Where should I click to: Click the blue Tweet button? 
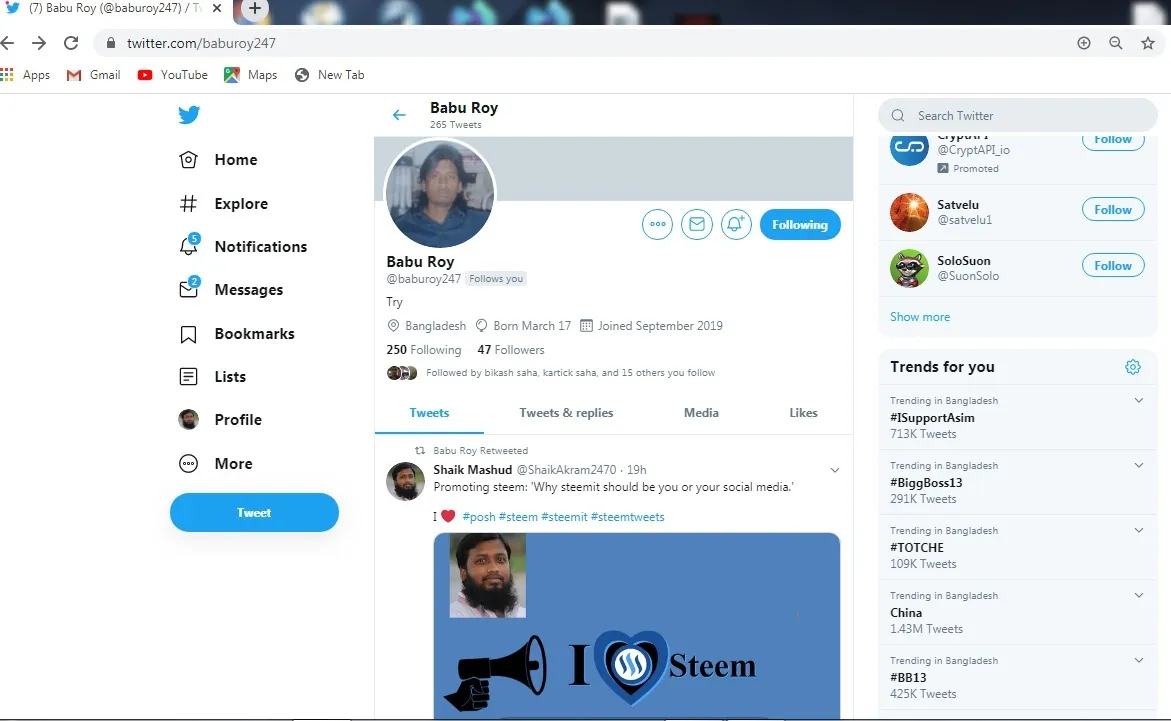click(254, 513)
